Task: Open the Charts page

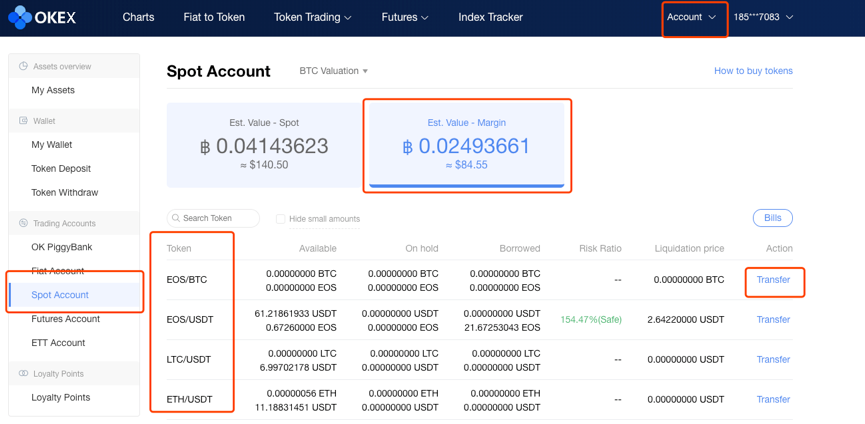Action: 138,17
